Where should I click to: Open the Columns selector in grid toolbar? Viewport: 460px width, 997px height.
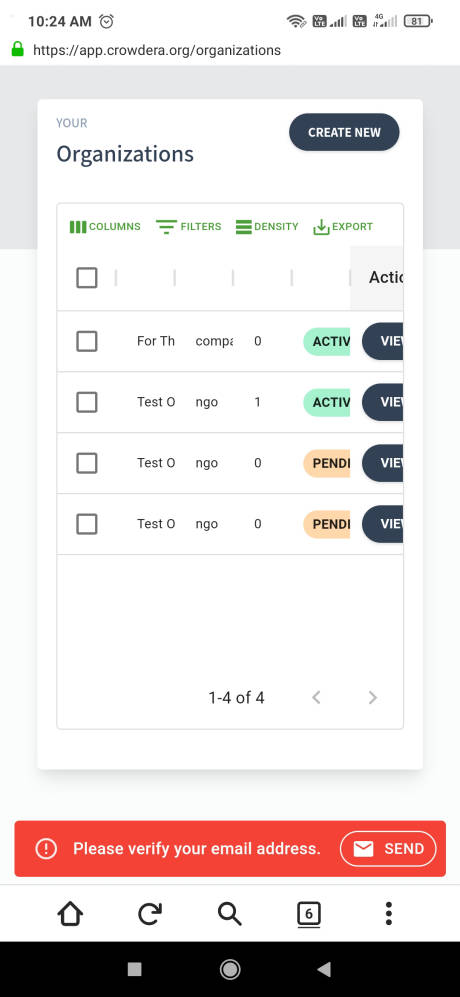(105, 226)
